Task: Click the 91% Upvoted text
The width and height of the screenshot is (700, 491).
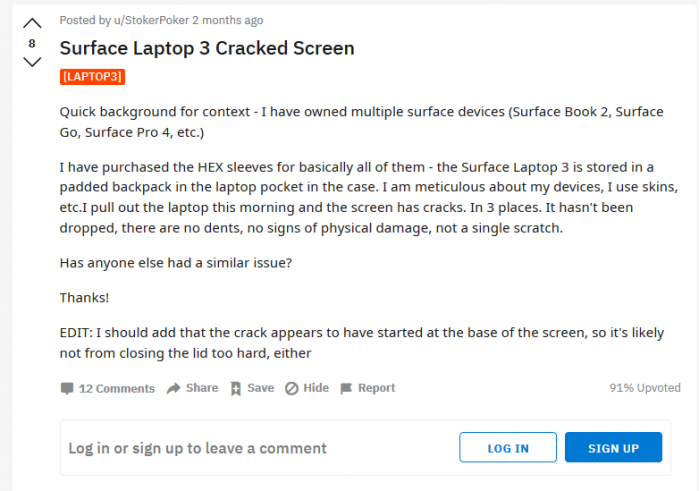Action: [645, 388]
